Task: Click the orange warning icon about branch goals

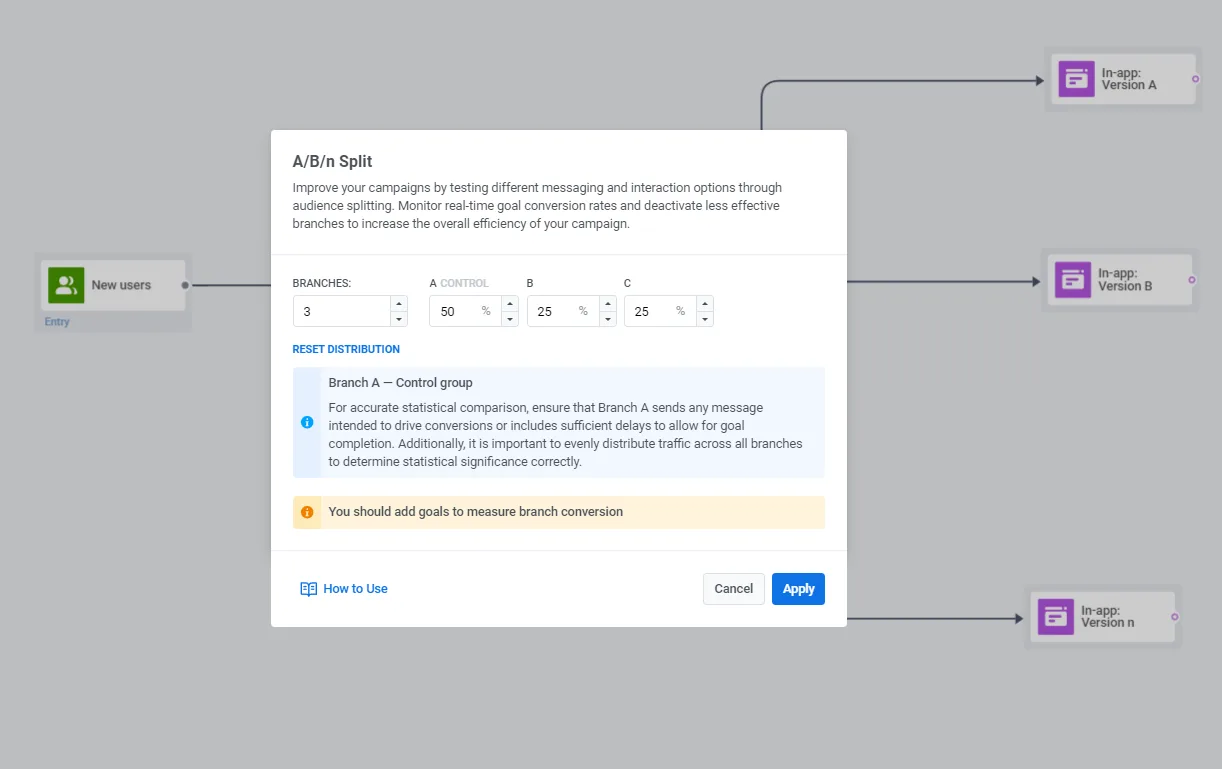Action: click(x=309, y=512)
